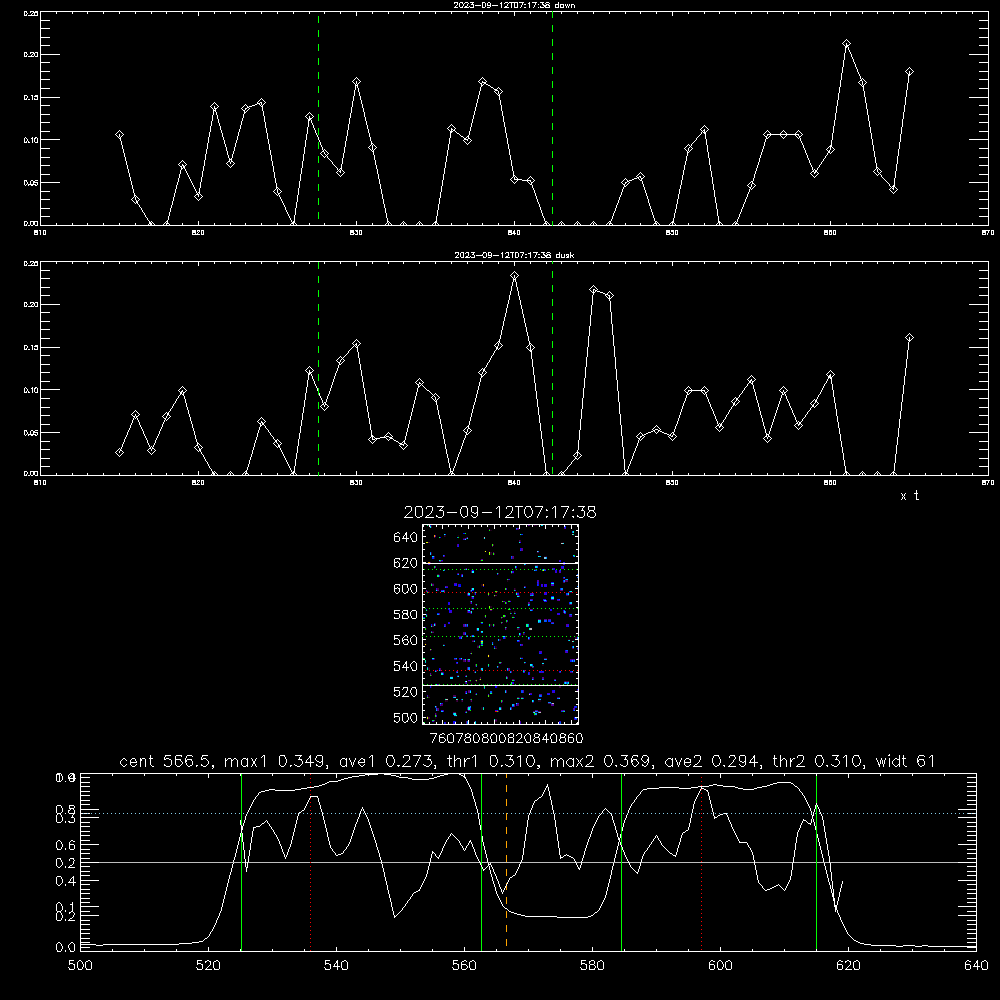The height and width of the screenshot is (1000, 1000).
Task: Select the 'max2 0.369' value
Action: (x=600, y=761)
